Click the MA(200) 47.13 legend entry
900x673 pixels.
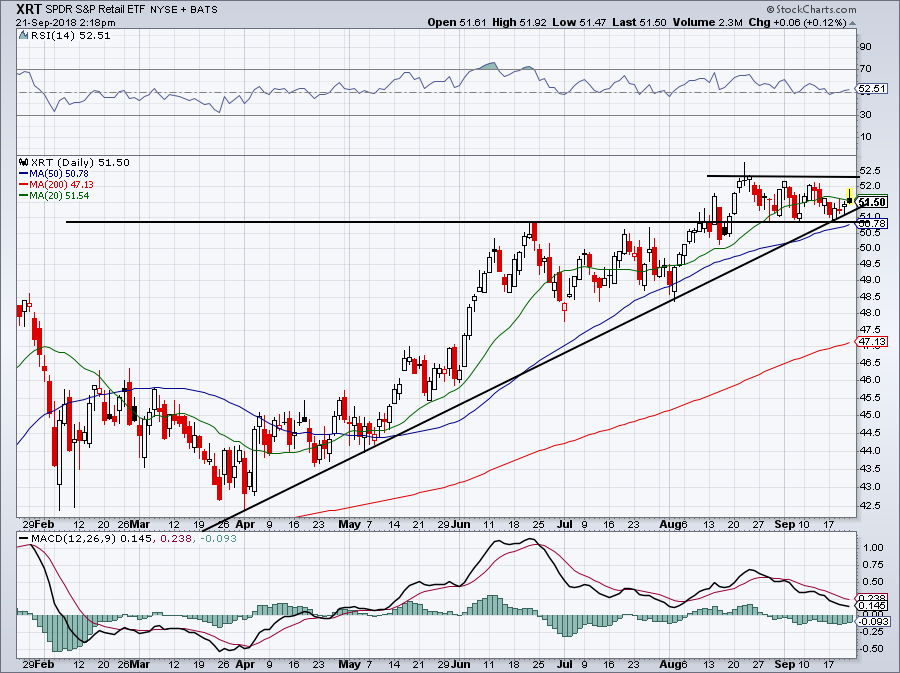(x=61, y=184)
